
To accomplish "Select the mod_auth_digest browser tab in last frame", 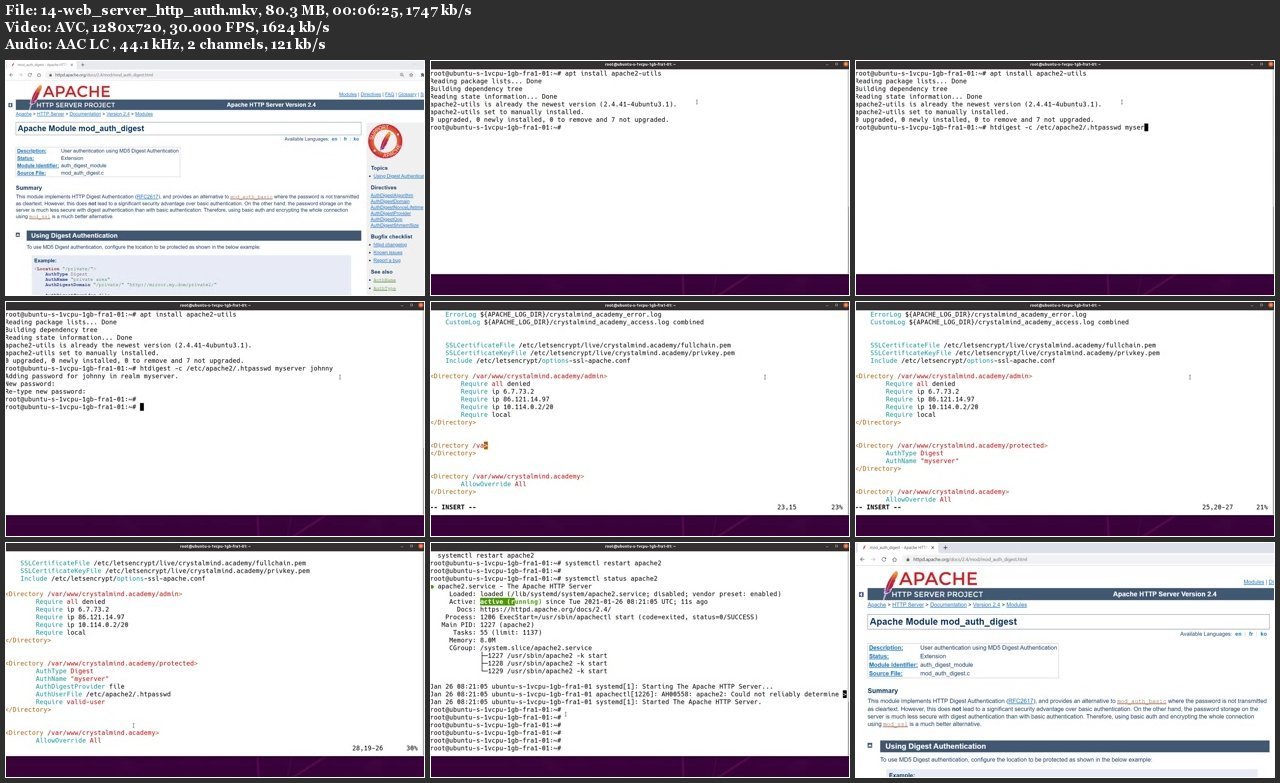I will tap(897, 547).
